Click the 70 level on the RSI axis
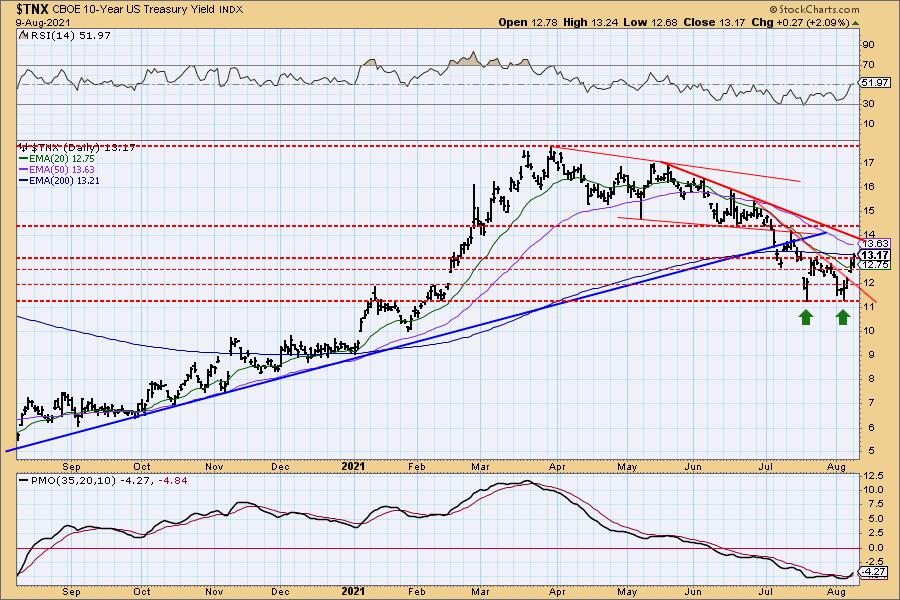 (868, 65)
